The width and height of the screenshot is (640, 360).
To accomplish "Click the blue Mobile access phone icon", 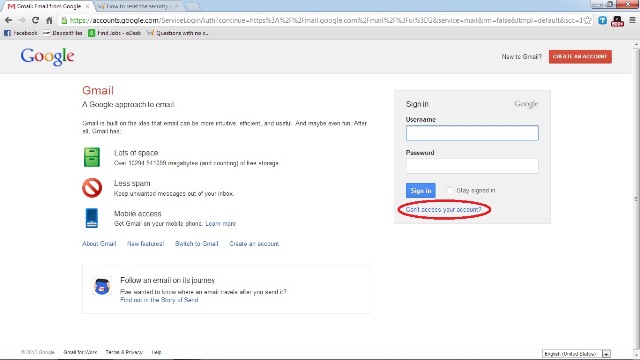I will [x=92, y=218].
